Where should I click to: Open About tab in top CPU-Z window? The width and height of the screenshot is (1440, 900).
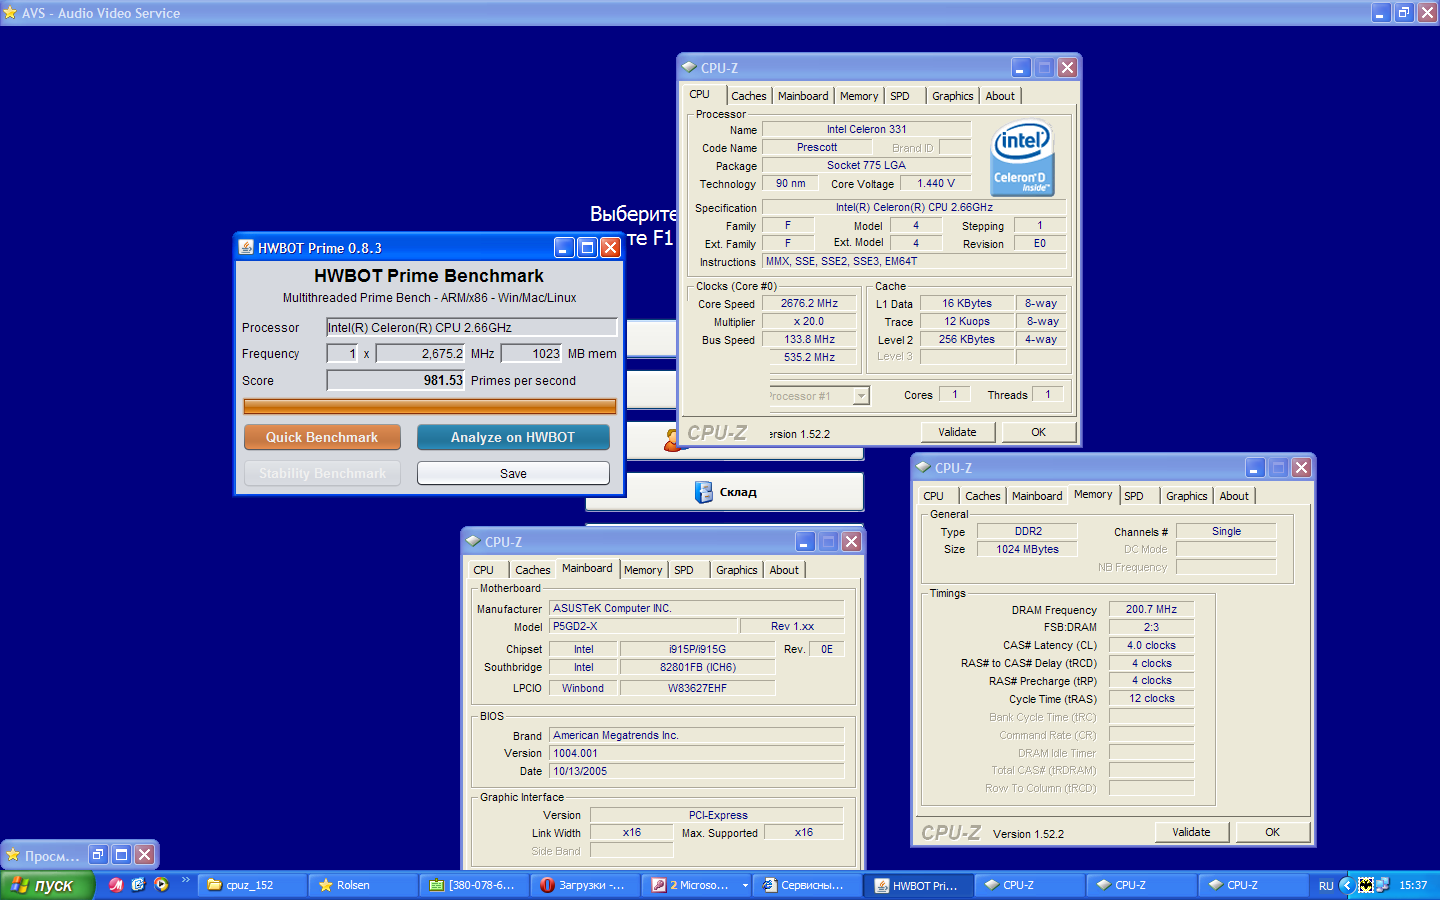tap(1000, 96)
